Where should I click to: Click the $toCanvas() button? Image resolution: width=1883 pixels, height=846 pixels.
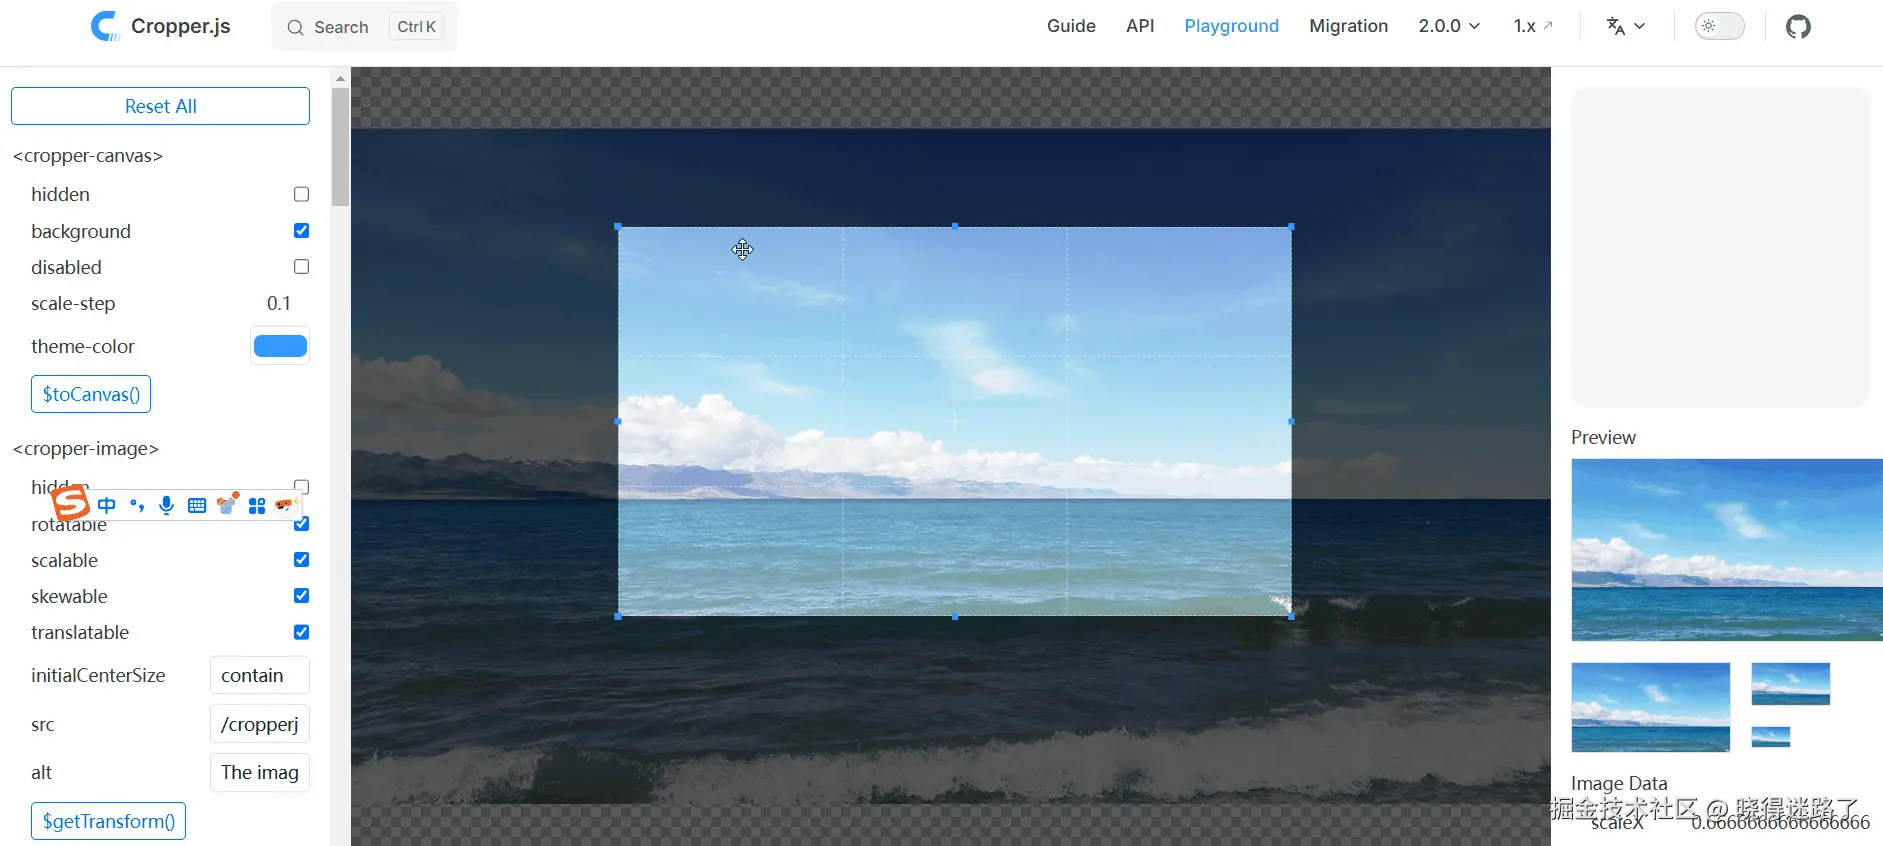coord(91,394)
